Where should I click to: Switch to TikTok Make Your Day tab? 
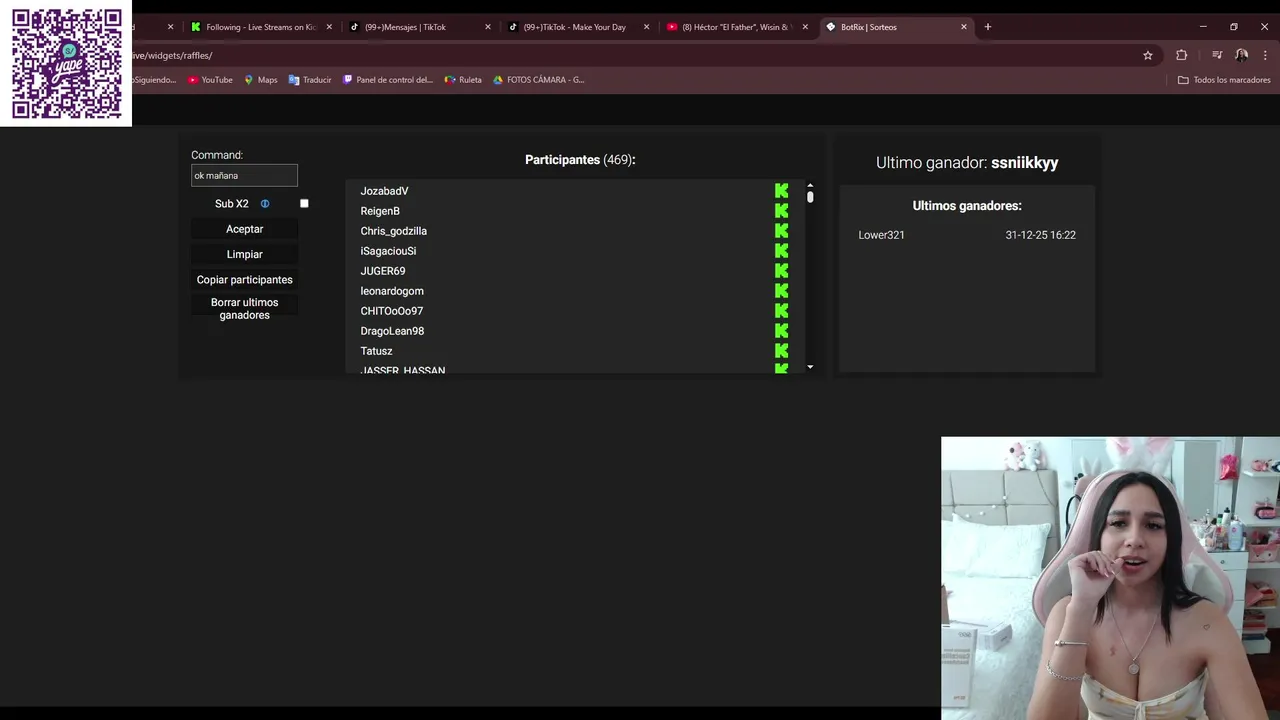click(579, 27)
